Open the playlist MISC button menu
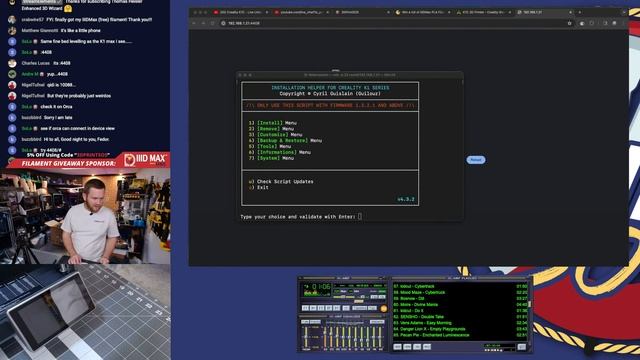Screen dimensions: 640x360 coord(427,347)
